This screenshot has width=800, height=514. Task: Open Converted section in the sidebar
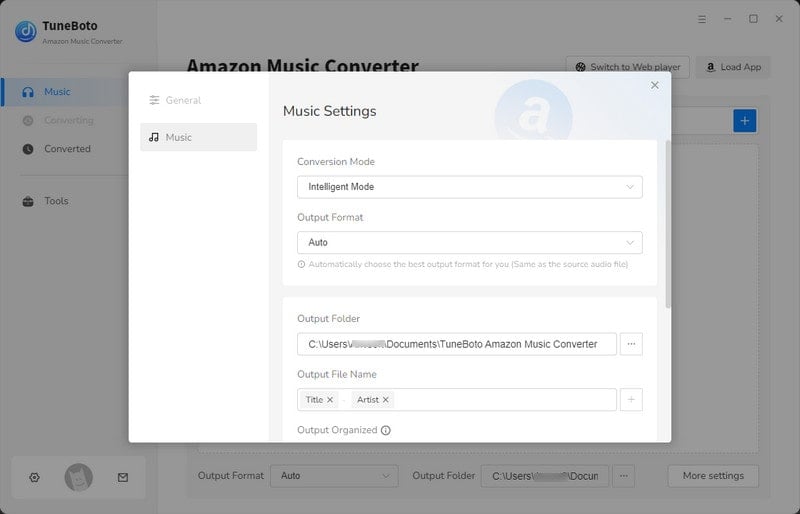pyautogui.click(x=64, y=149)
